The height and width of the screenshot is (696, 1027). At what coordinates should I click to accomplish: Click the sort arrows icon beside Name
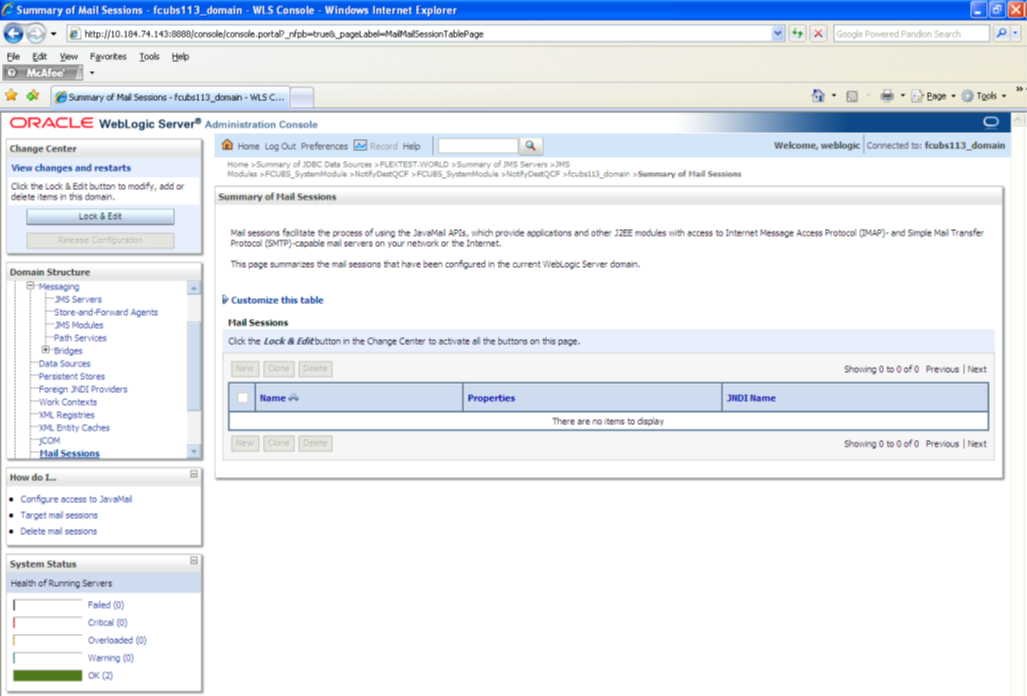[x=293, y=397]
